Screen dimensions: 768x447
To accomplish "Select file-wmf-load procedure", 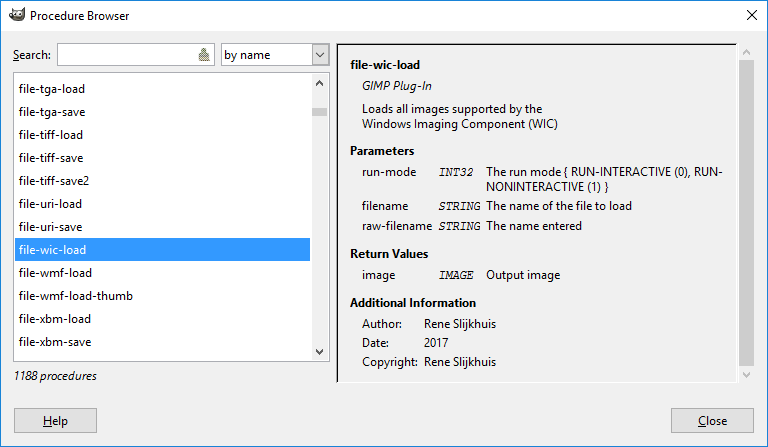I will [162, 273].
